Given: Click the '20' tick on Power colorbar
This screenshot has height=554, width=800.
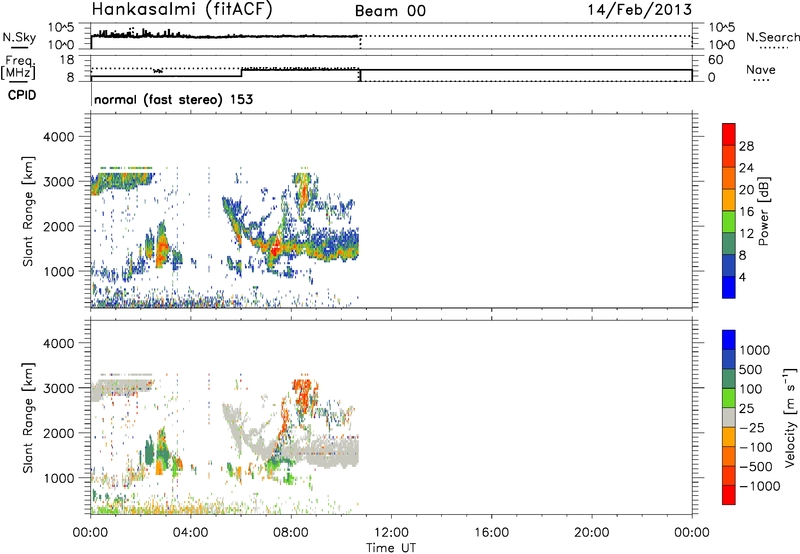Looking at the screenshot, I should pyautogui.click(x=746, y=190).
